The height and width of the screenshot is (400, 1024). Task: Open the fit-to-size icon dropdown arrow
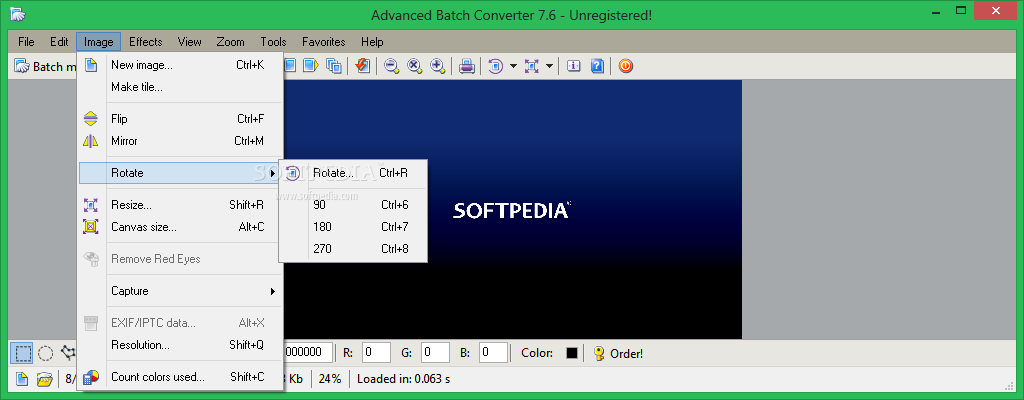(549, 66)
